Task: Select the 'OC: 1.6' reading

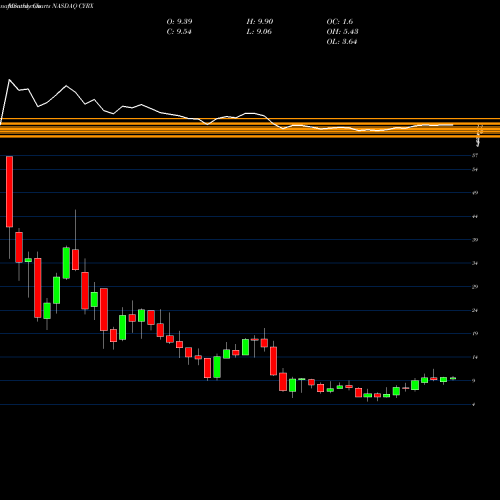Action: coord(340,22)
